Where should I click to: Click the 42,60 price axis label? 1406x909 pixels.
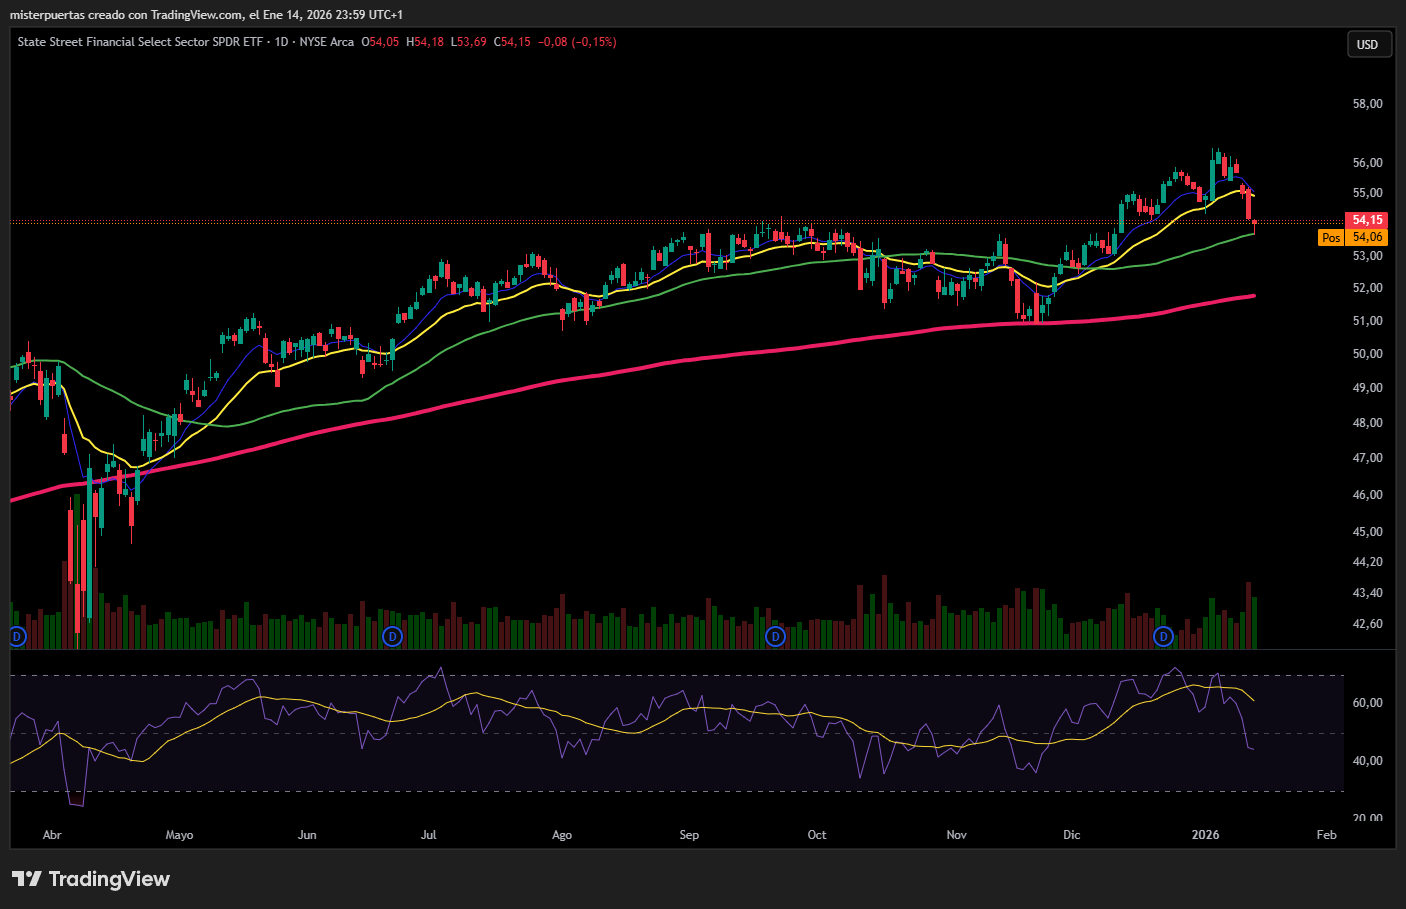tap(1367, 624)
